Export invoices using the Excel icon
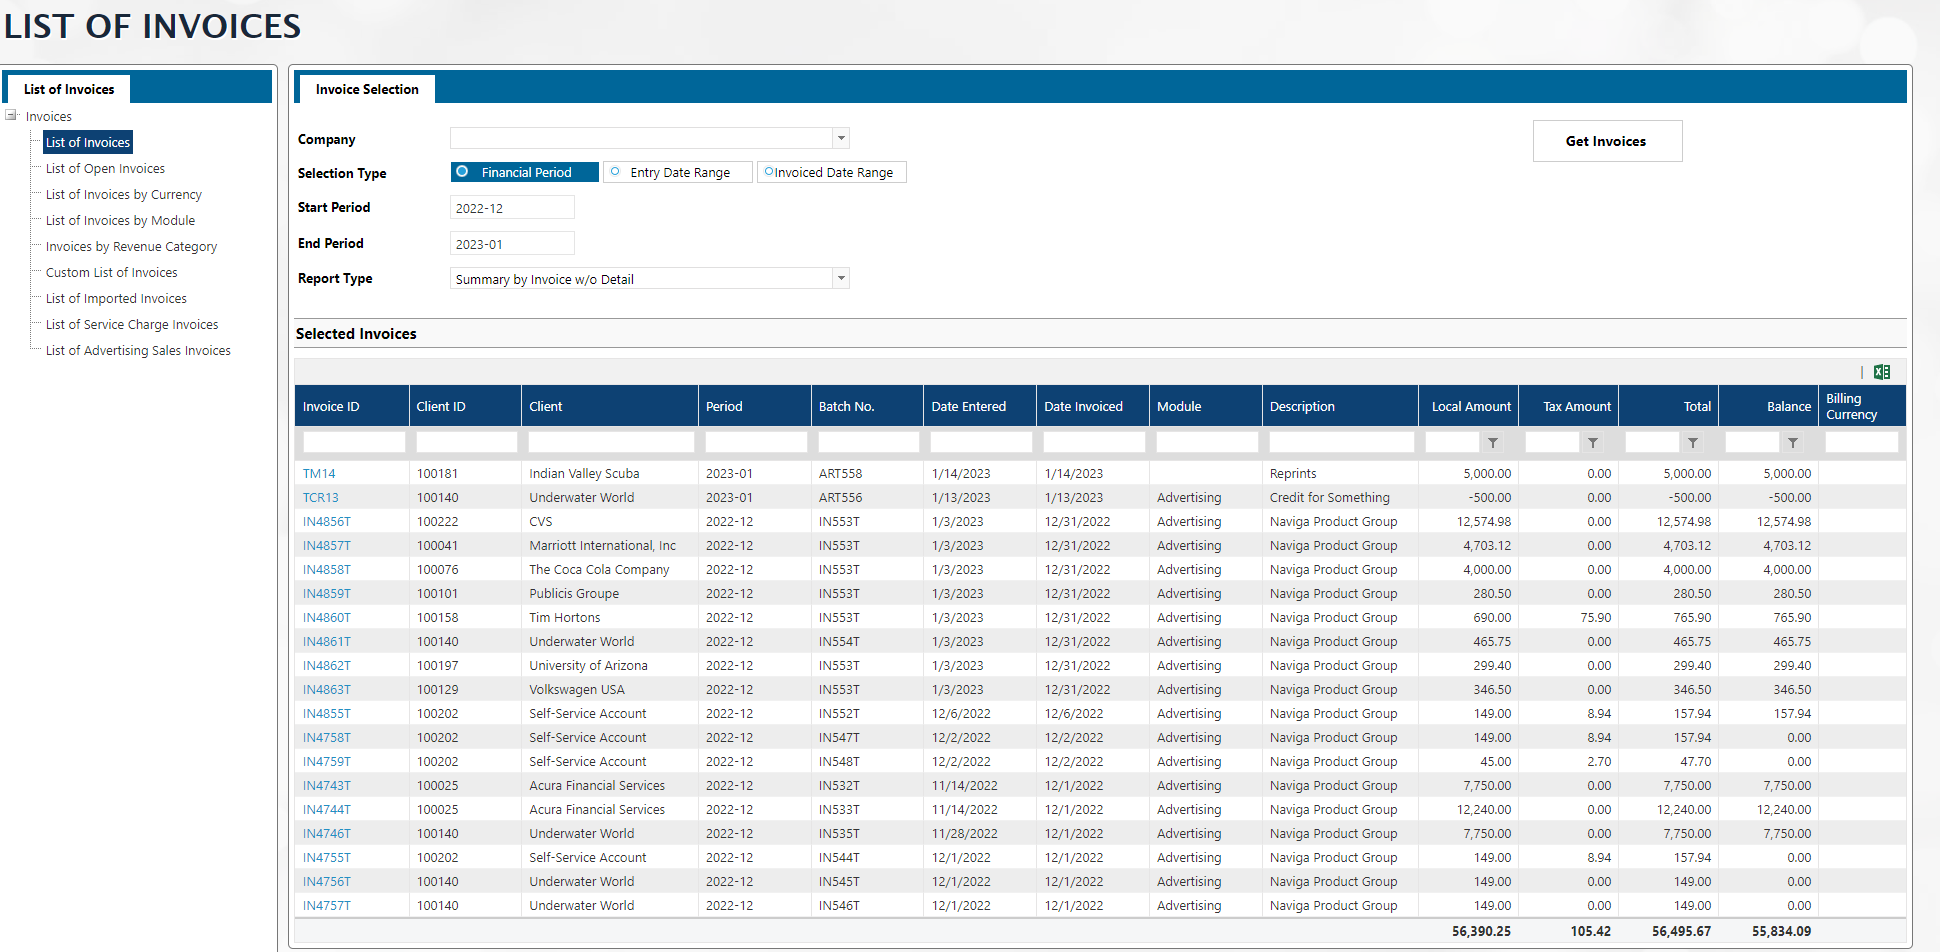Viewport: 1940px width, 952px height. [1882, 372]
